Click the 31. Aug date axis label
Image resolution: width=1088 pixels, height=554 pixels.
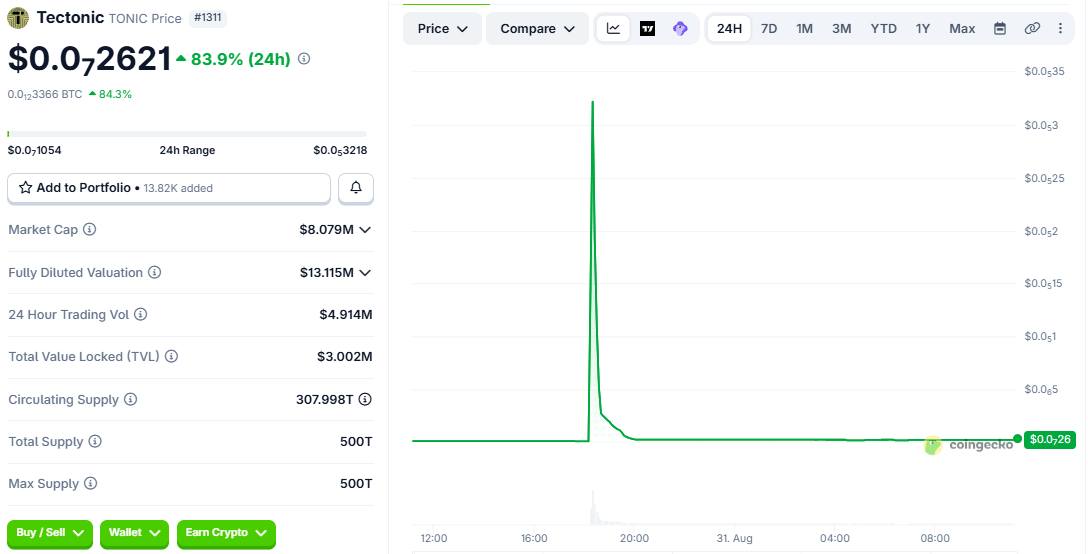[734, 538]
